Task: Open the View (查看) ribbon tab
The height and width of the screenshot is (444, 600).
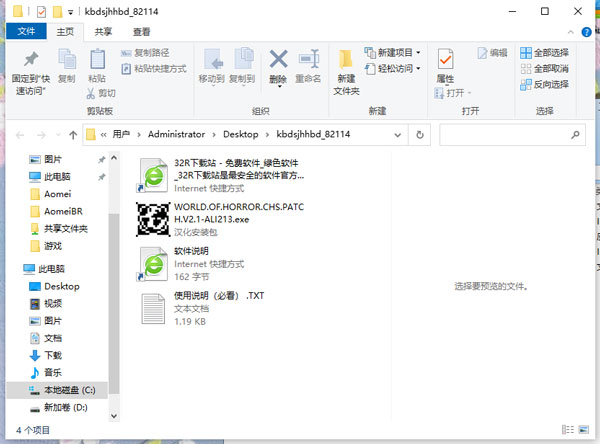Action: [x=142, y=32]
